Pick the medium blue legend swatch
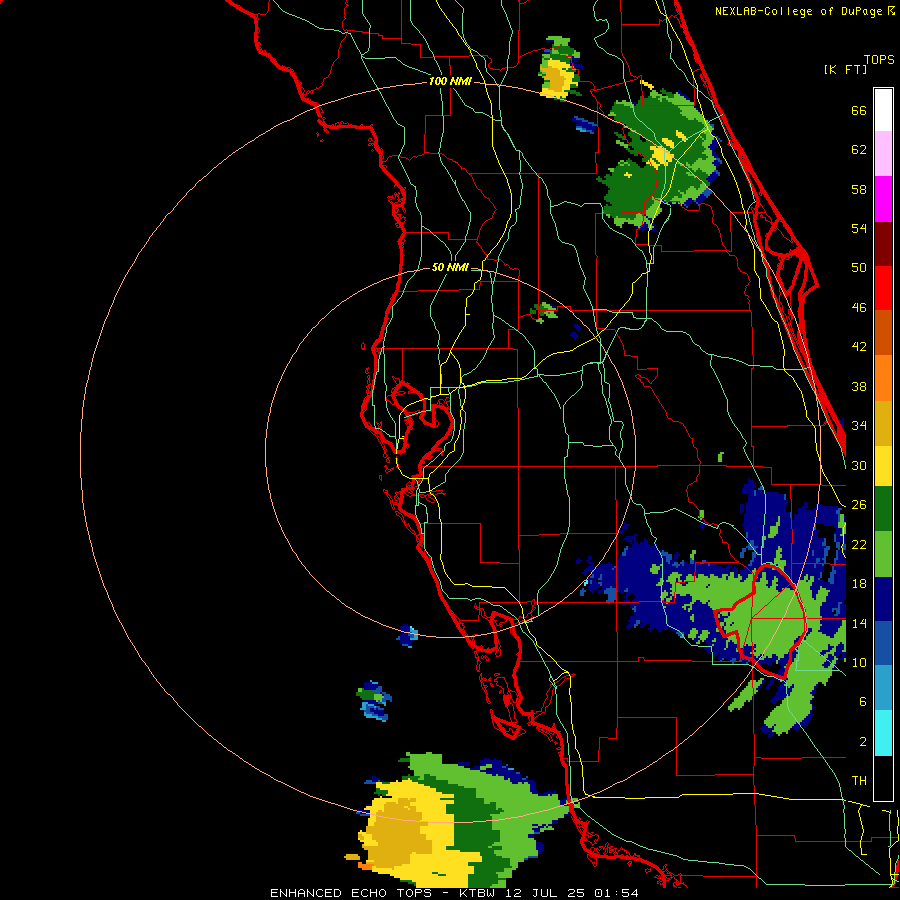Screen dimensions: 900x900 (883, 643)
